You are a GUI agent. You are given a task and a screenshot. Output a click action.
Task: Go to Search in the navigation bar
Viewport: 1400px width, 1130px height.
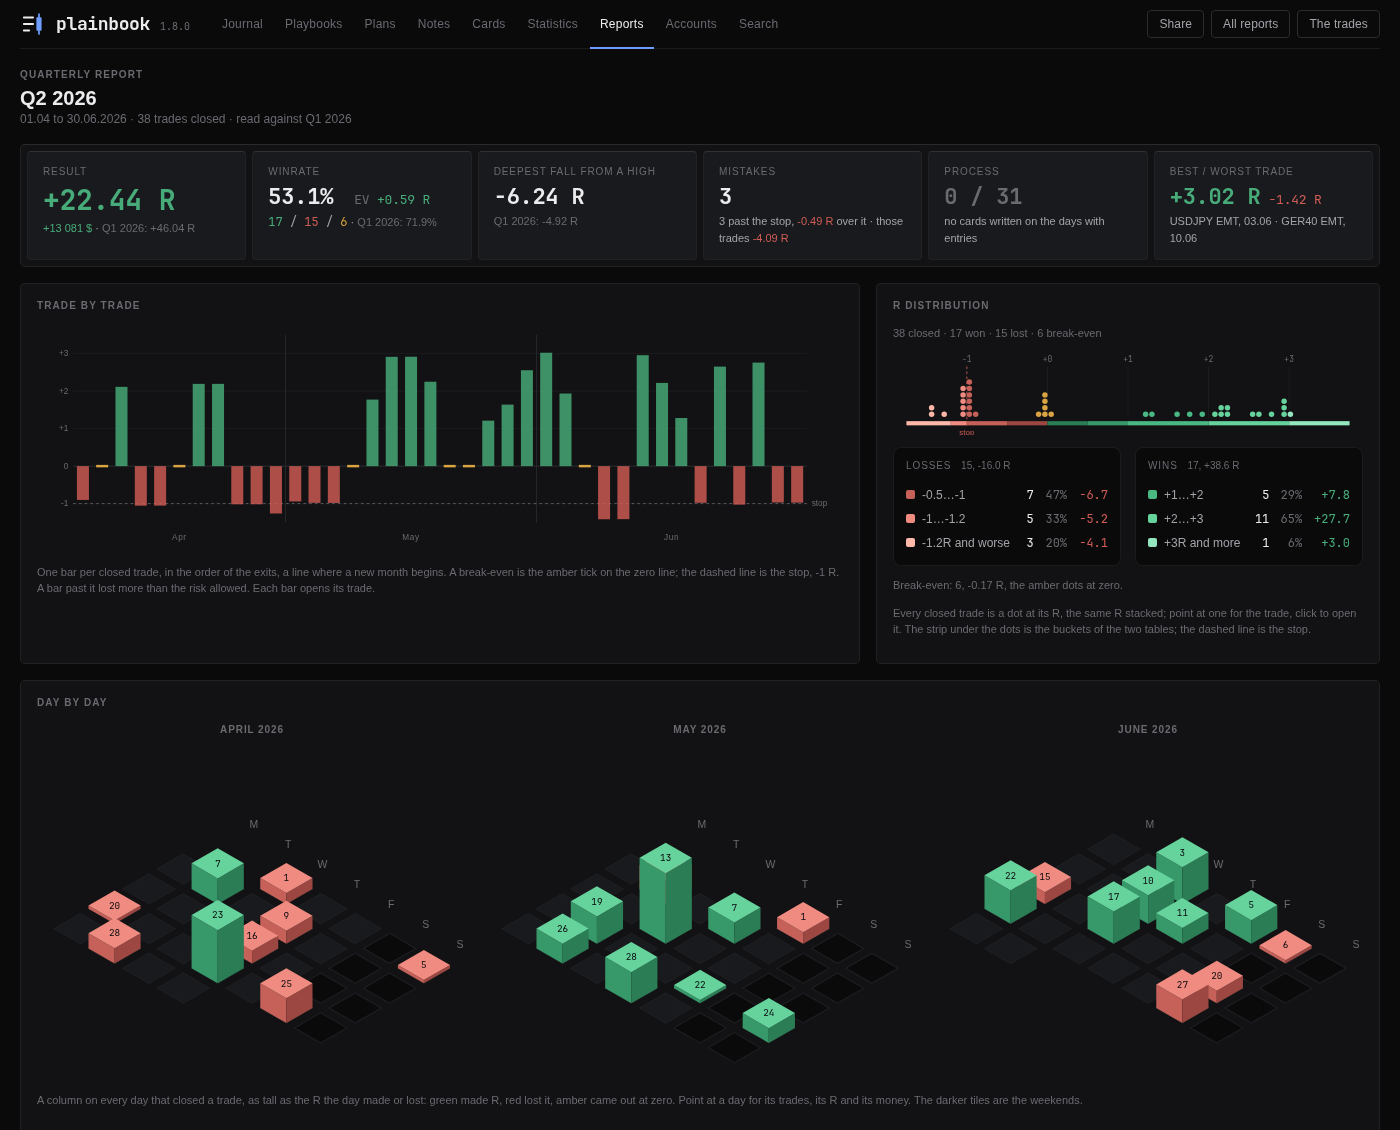coord(758,24)
